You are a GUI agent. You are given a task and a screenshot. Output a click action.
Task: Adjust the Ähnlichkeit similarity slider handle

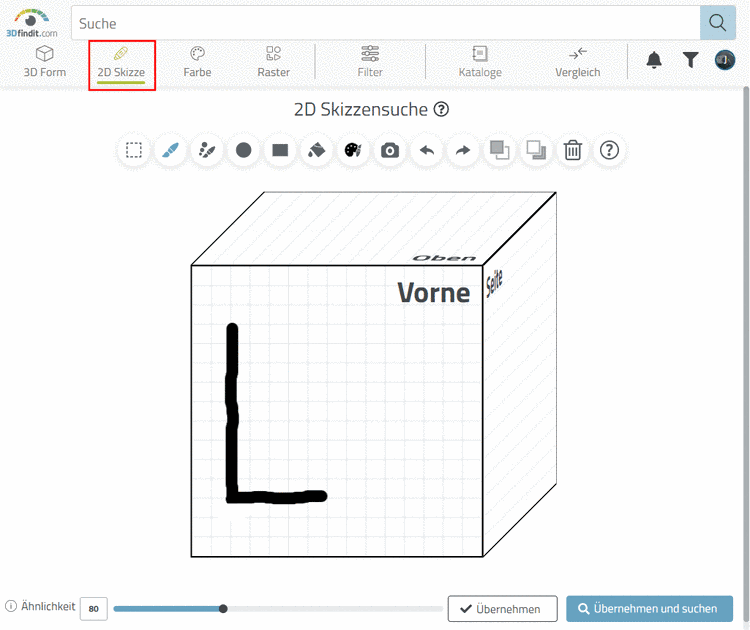point(223,608)
